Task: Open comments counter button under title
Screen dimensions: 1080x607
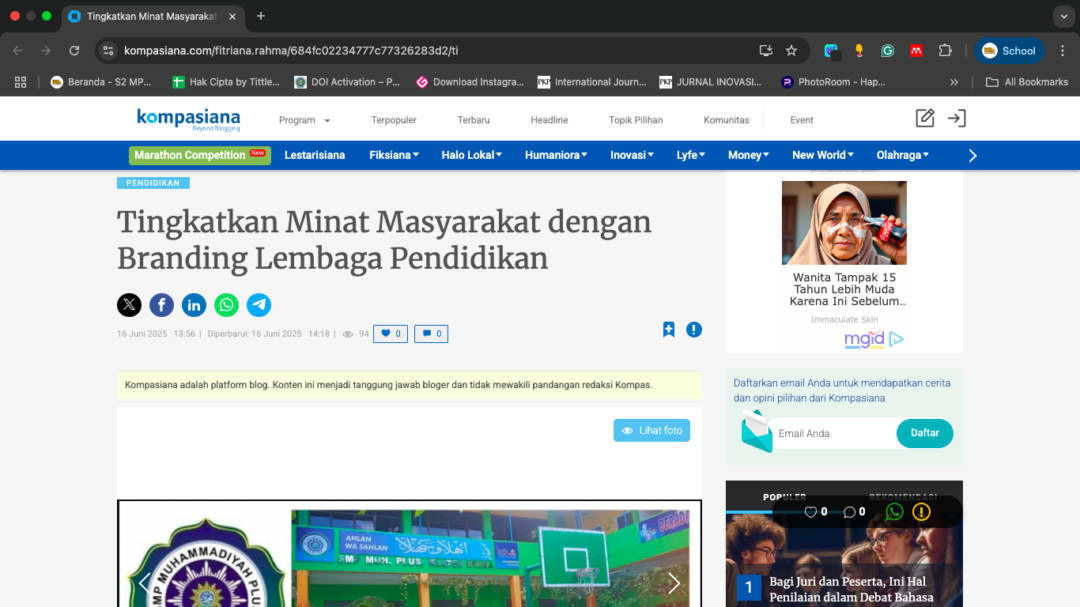Action: [431, 333]
